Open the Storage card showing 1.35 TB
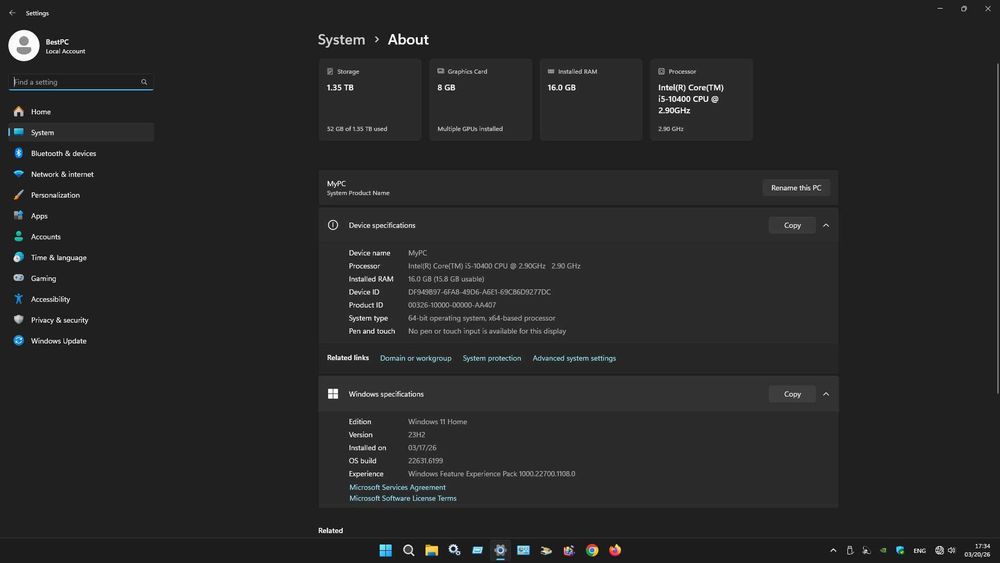The height and width of the screenshot is (563, 1000). pos(370,99)
